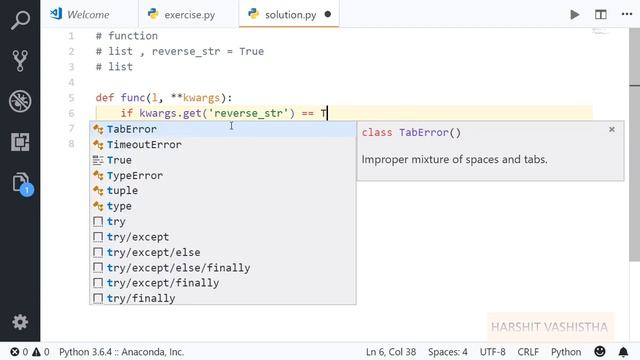Viewport: 640px width, 360px height.
Task: Select the Python 3.6.4 Anaconda interpreter
Action: [x=121, y=352]
